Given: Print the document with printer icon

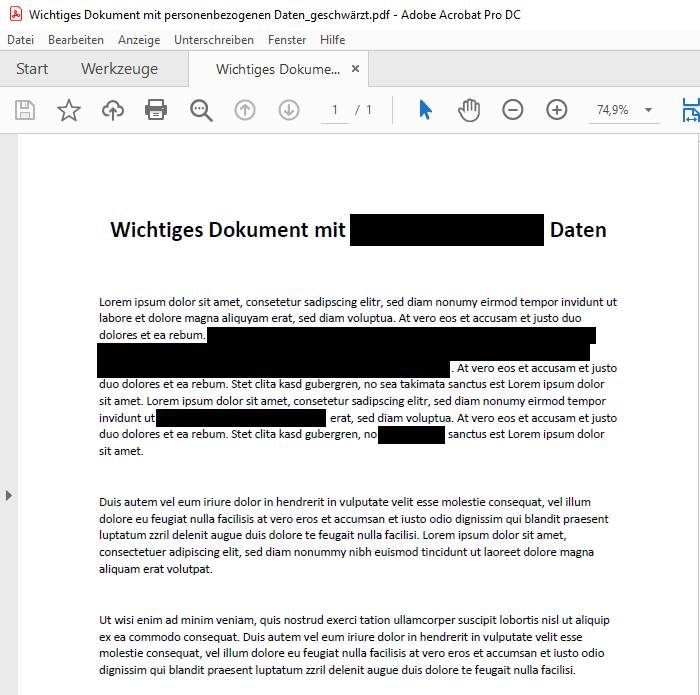Looking at the screenshot, I should 157,110.
